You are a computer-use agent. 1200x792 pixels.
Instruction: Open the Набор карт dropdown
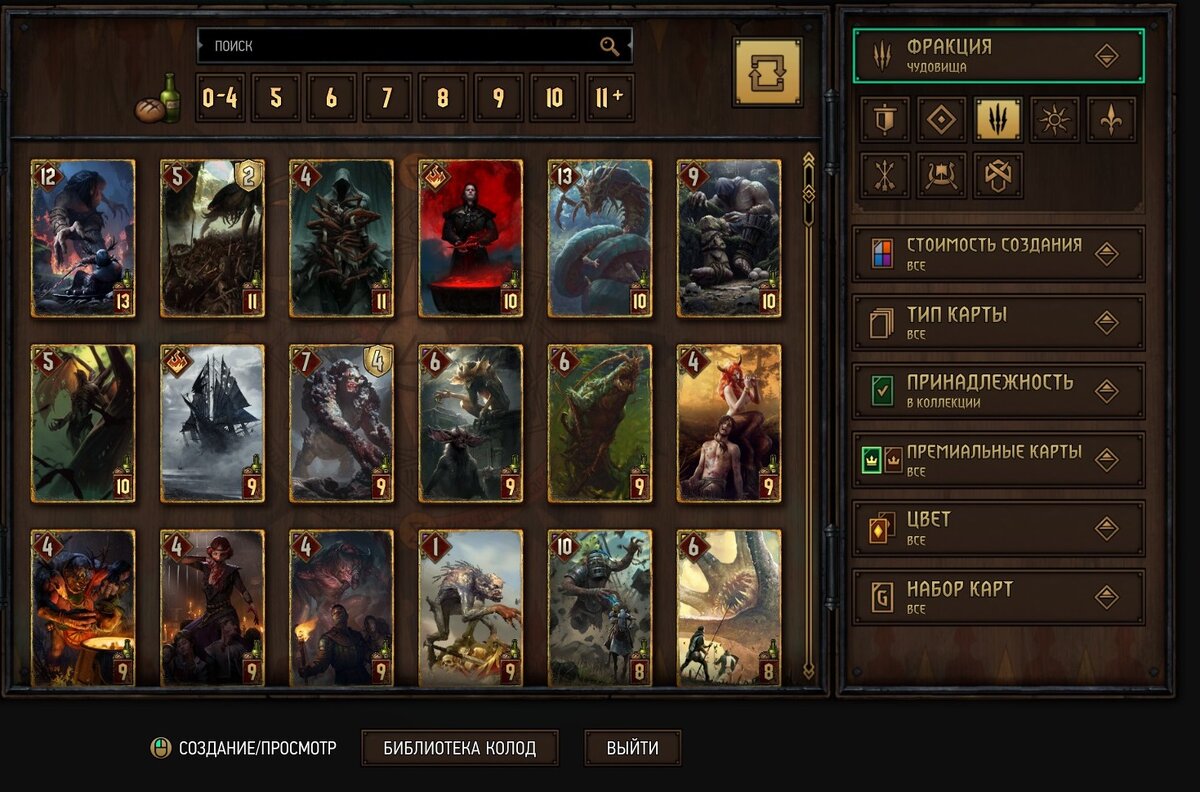(x=998, y=597)
